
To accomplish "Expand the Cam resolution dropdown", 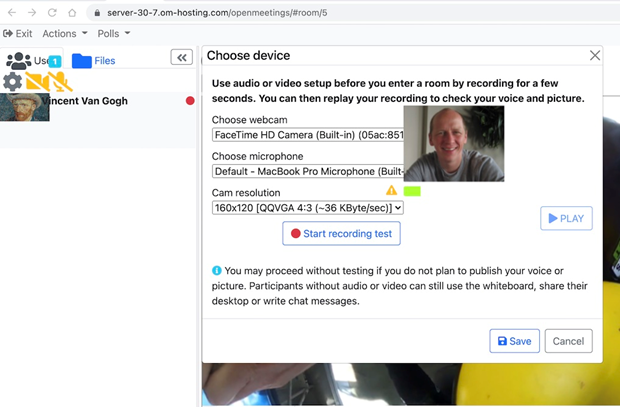I will 308,208.
